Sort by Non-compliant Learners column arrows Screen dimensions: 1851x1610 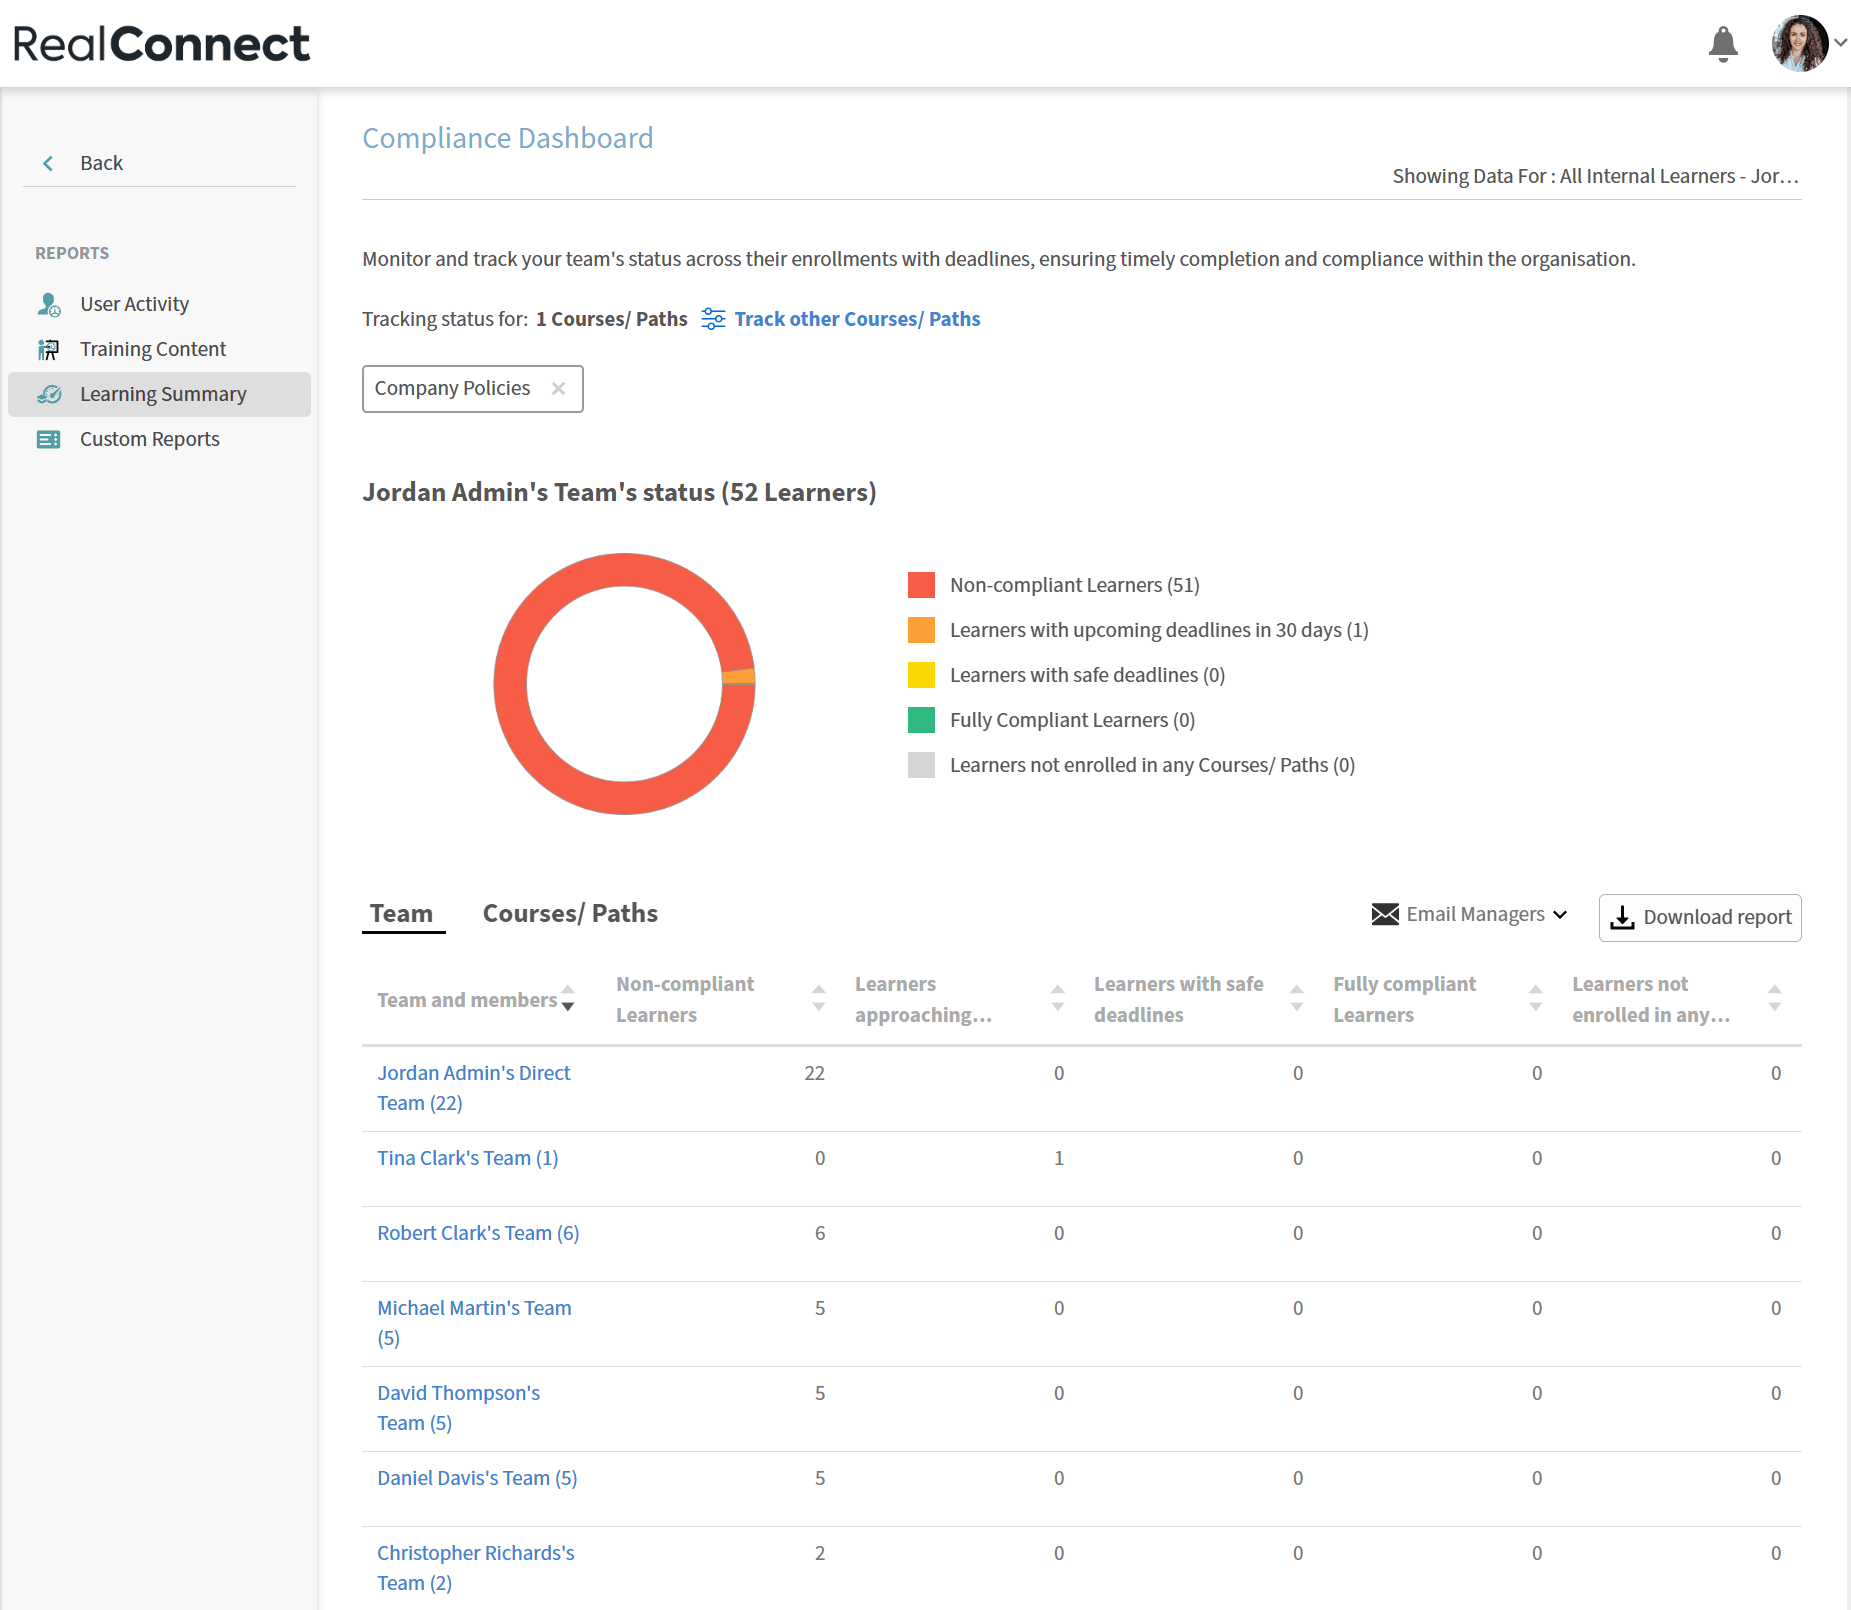coord(819,999)
